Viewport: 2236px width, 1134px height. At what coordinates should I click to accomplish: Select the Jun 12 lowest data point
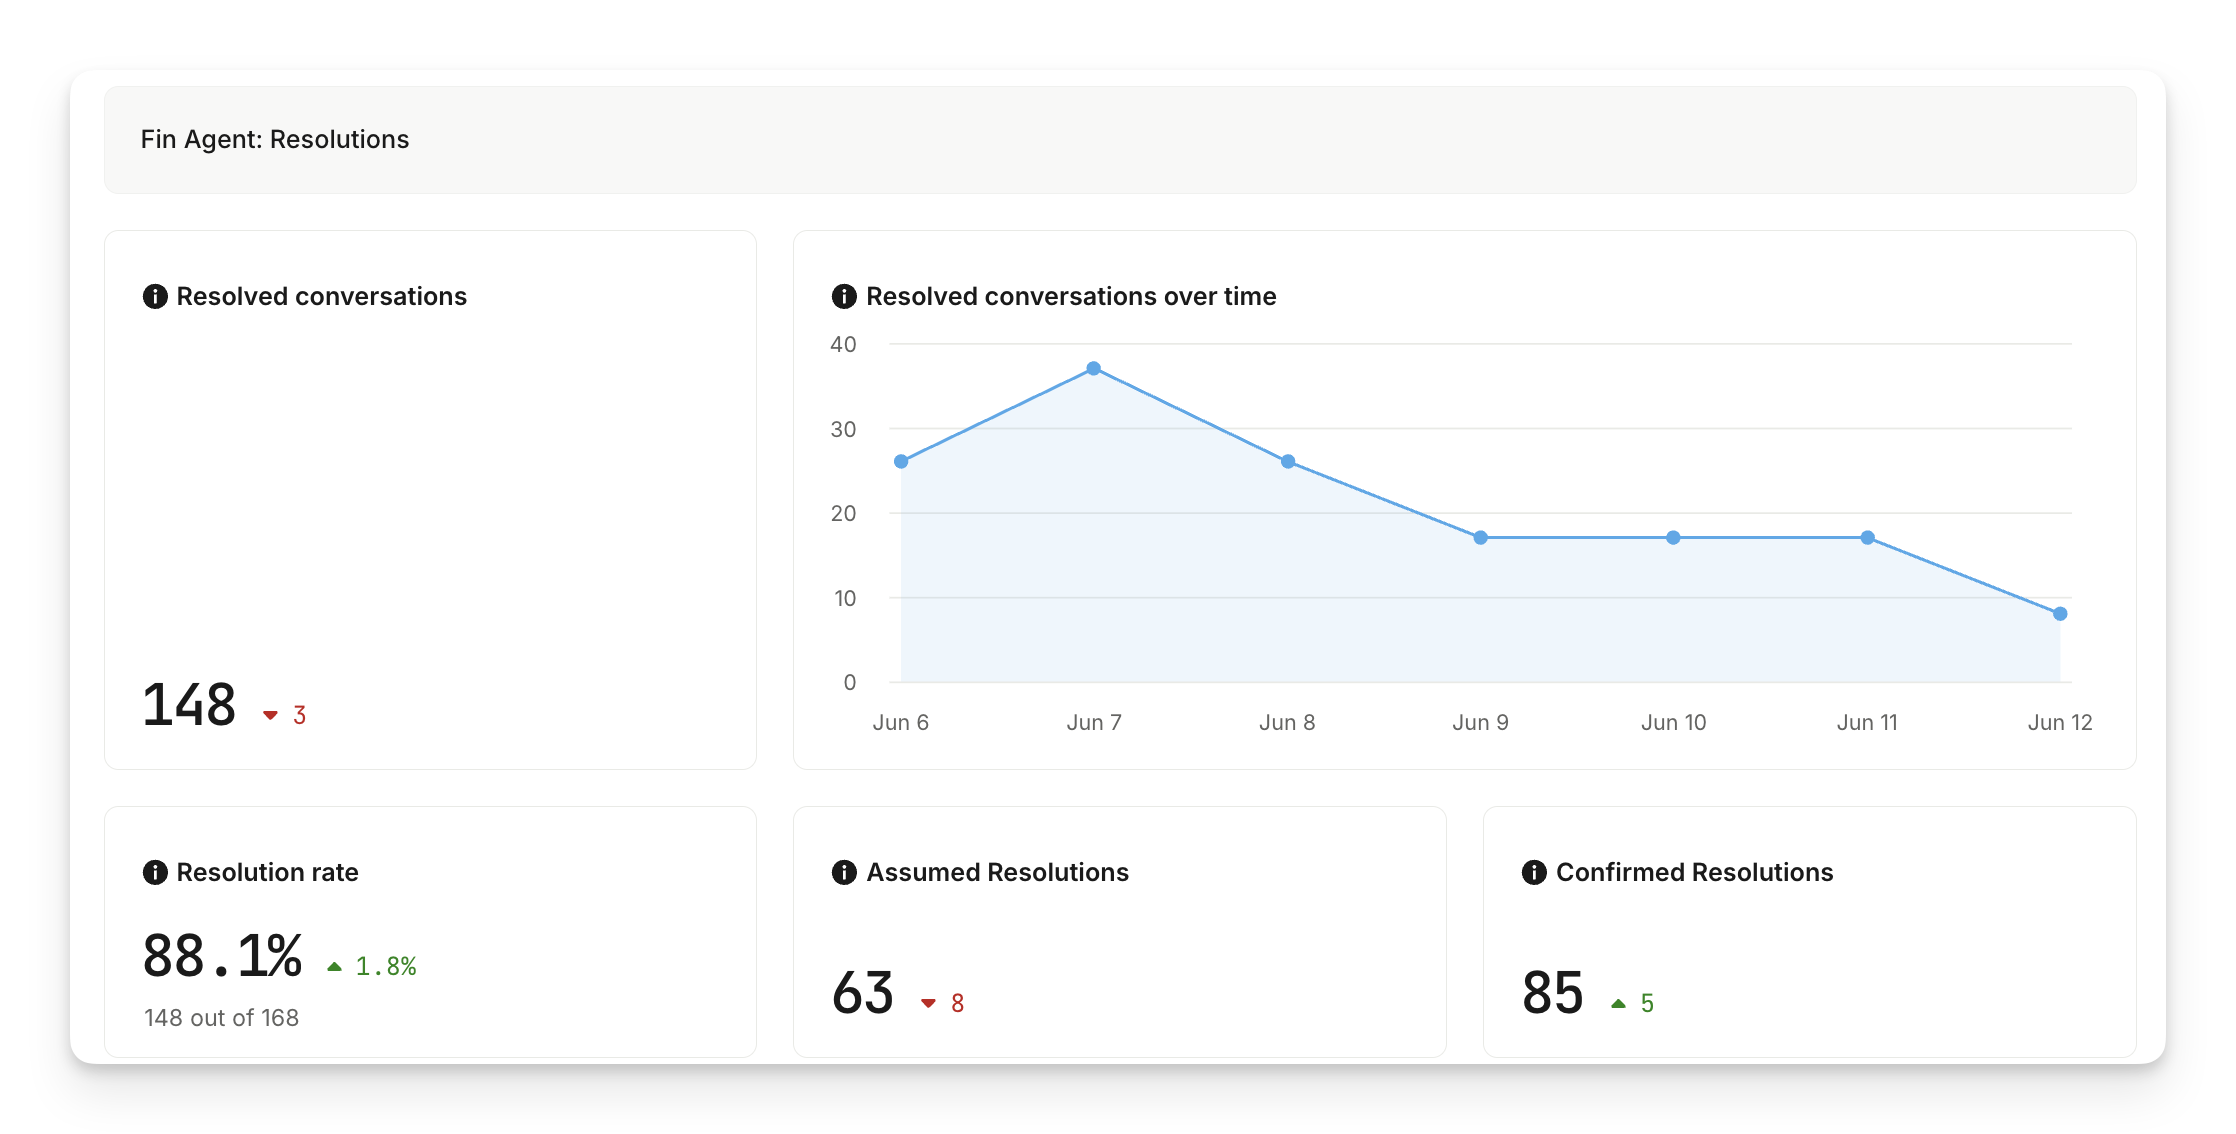click(2060, 614)
